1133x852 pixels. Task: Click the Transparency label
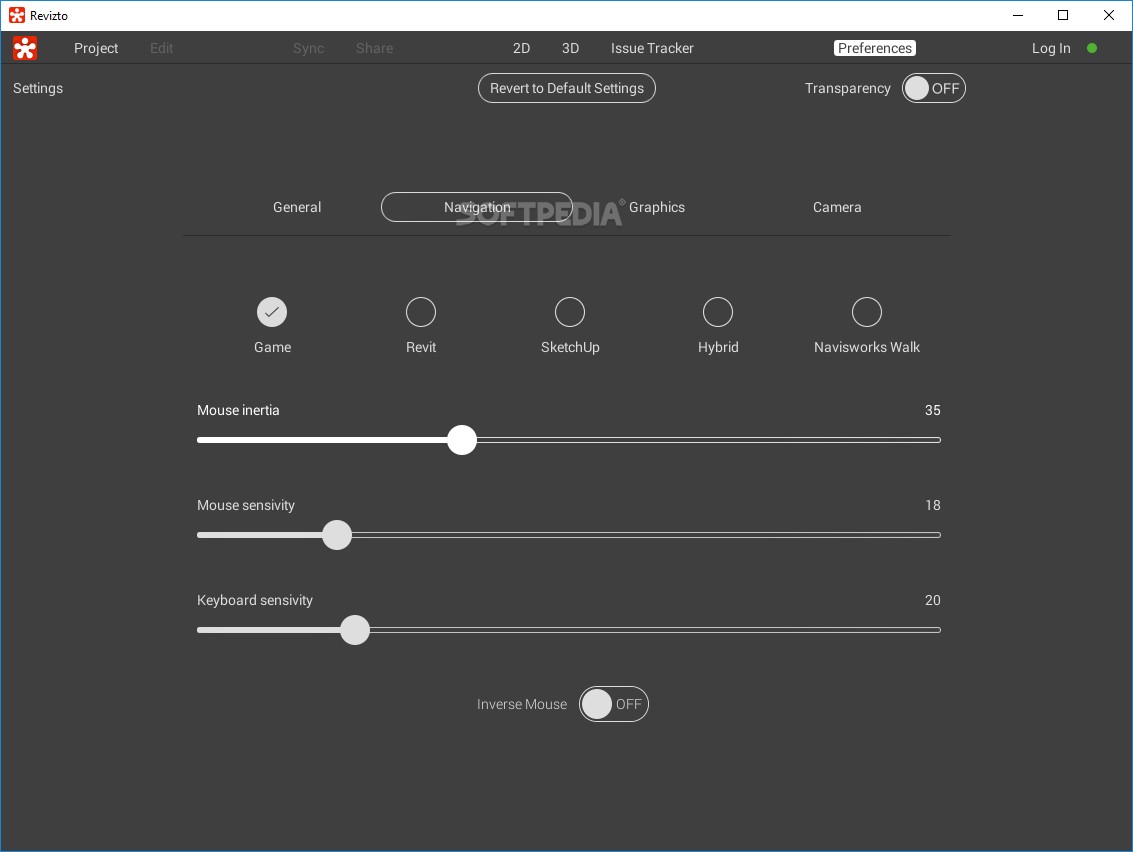[x=848, y=88]
